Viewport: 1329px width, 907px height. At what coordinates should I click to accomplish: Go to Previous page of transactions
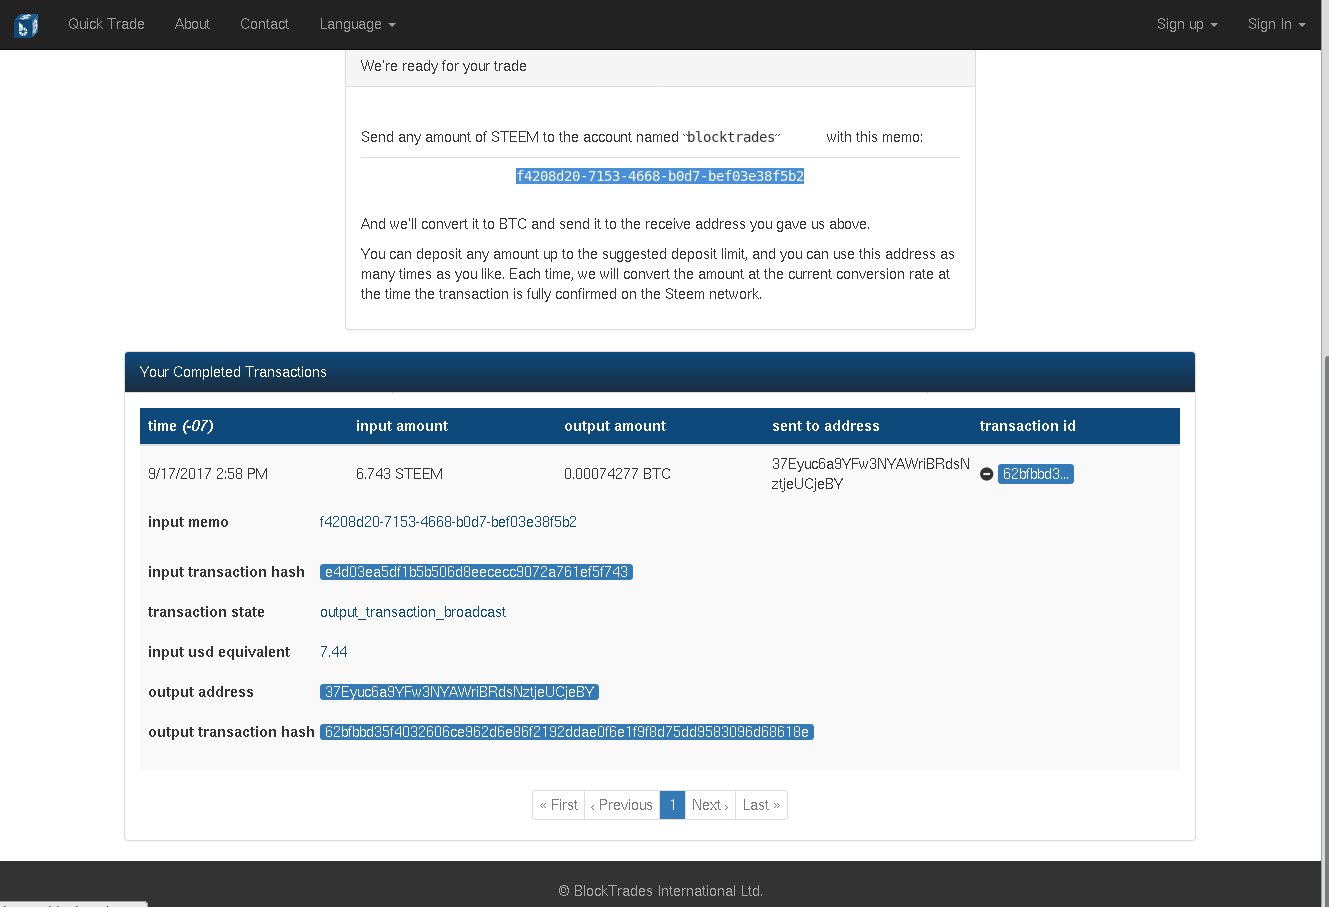(622, 805)
